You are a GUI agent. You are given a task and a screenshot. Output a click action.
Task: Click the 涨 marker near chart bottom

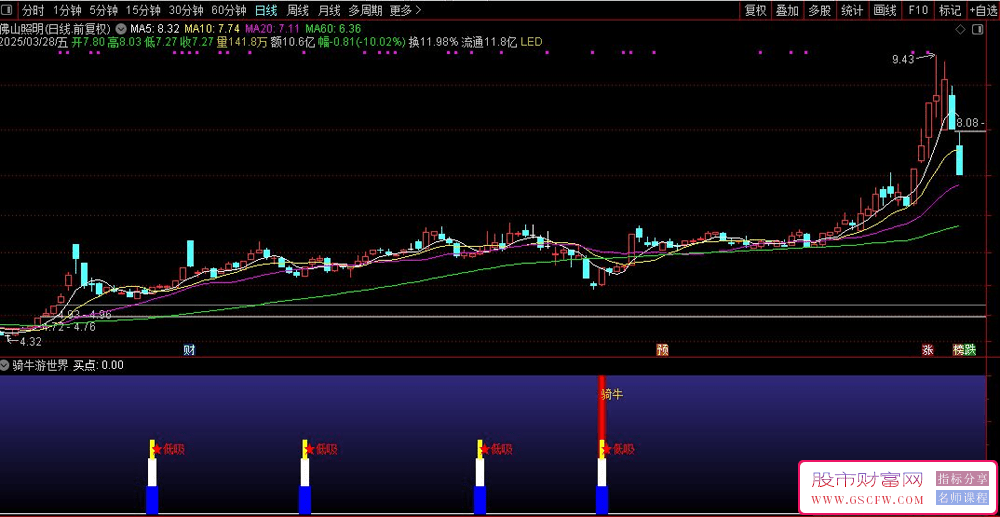[x=927, y=349]
